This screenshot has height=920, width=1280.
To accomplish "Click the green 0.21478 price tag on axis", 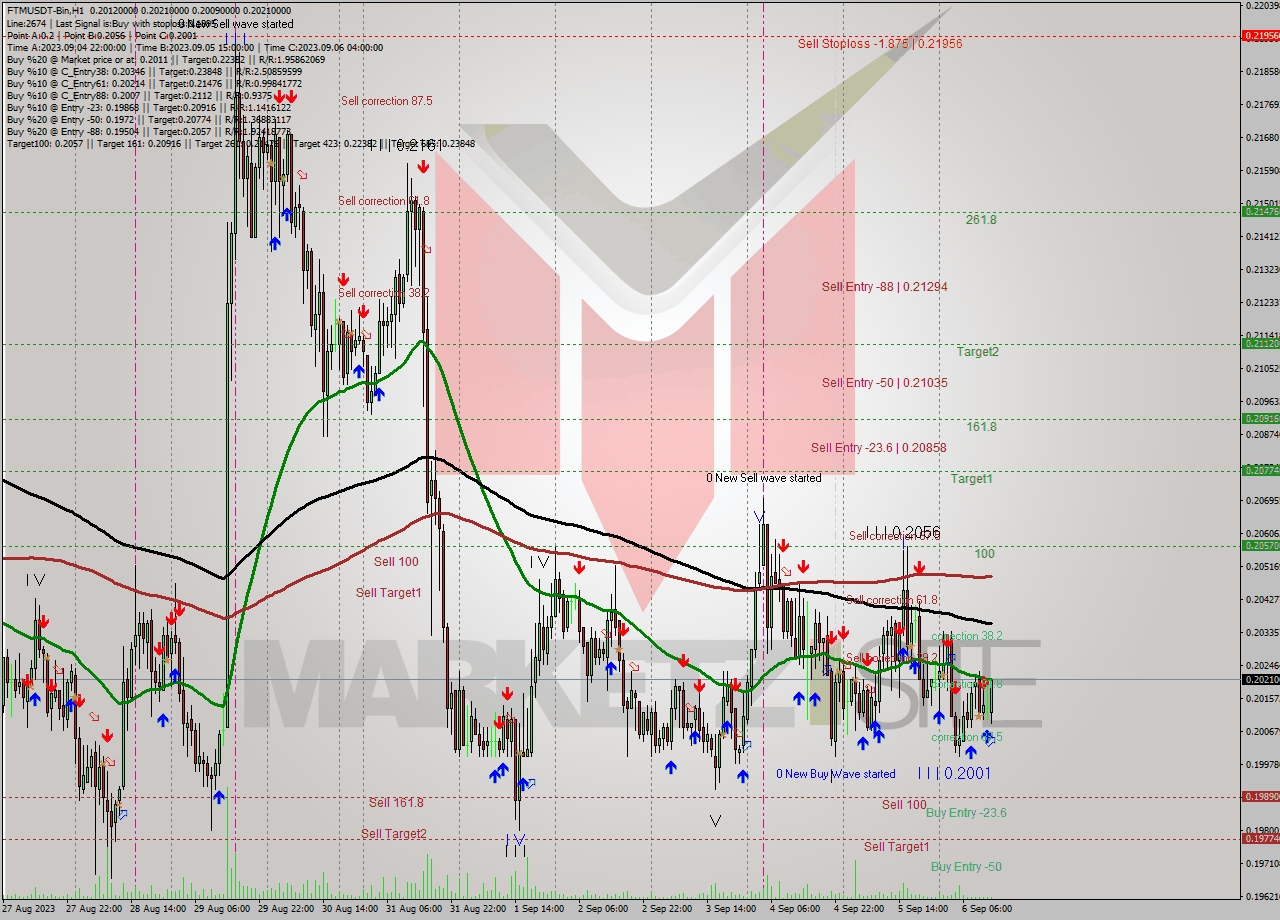I will click(1261, 212).
